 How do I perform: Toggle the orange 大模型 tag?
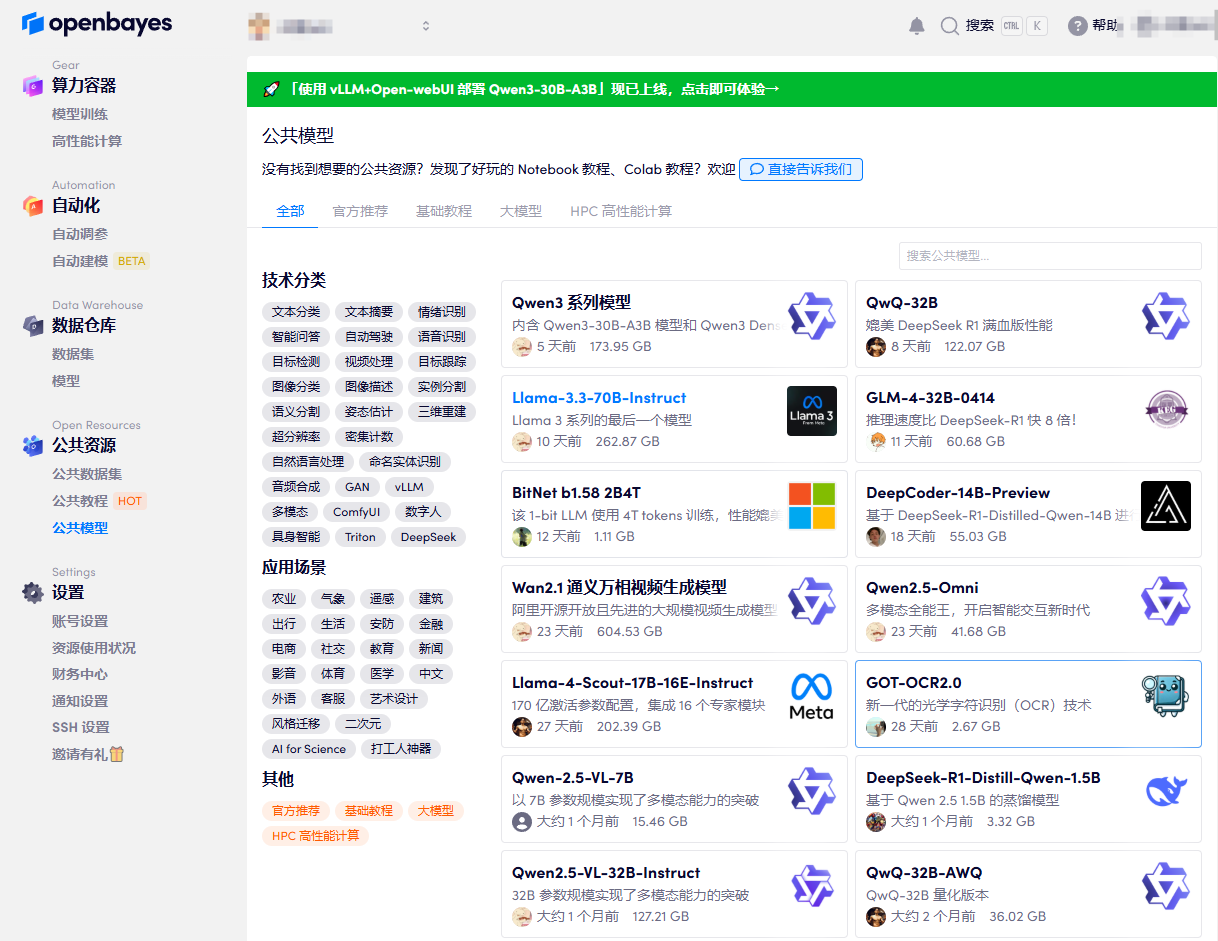click(435, 811)
